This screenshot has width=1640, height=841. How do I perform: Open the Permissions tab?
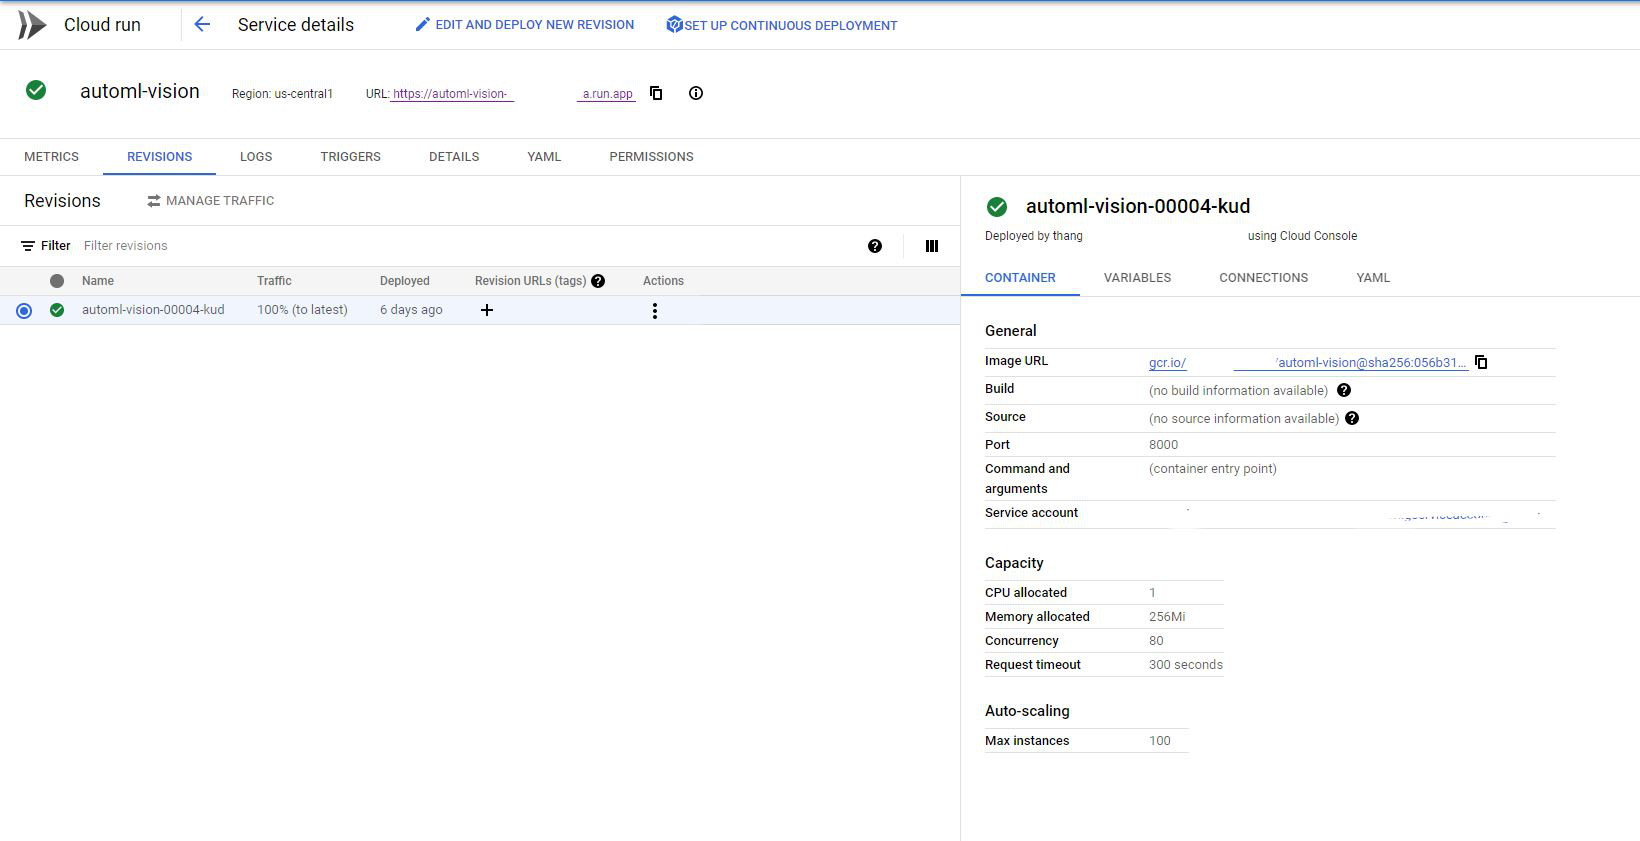(651, 157)
